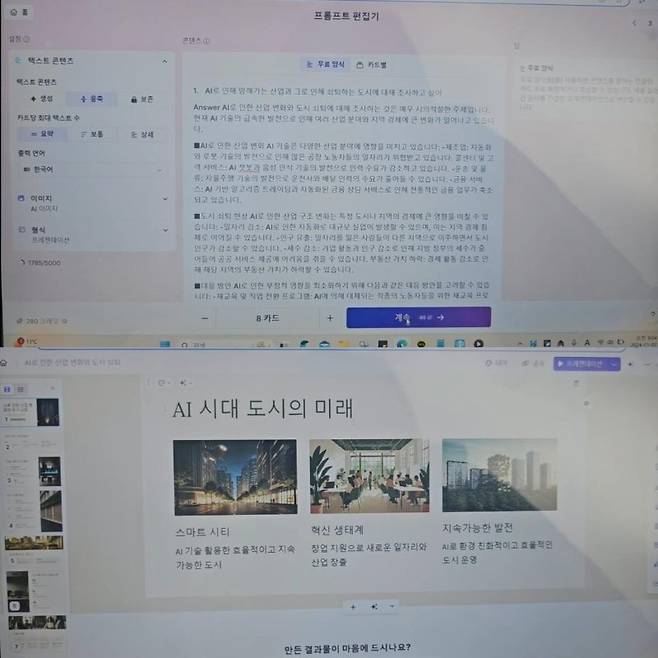658x658 pixels.
Task: Open the 프레젠테이션 button dropdown arrow
Action: click(x=614, y=364)
